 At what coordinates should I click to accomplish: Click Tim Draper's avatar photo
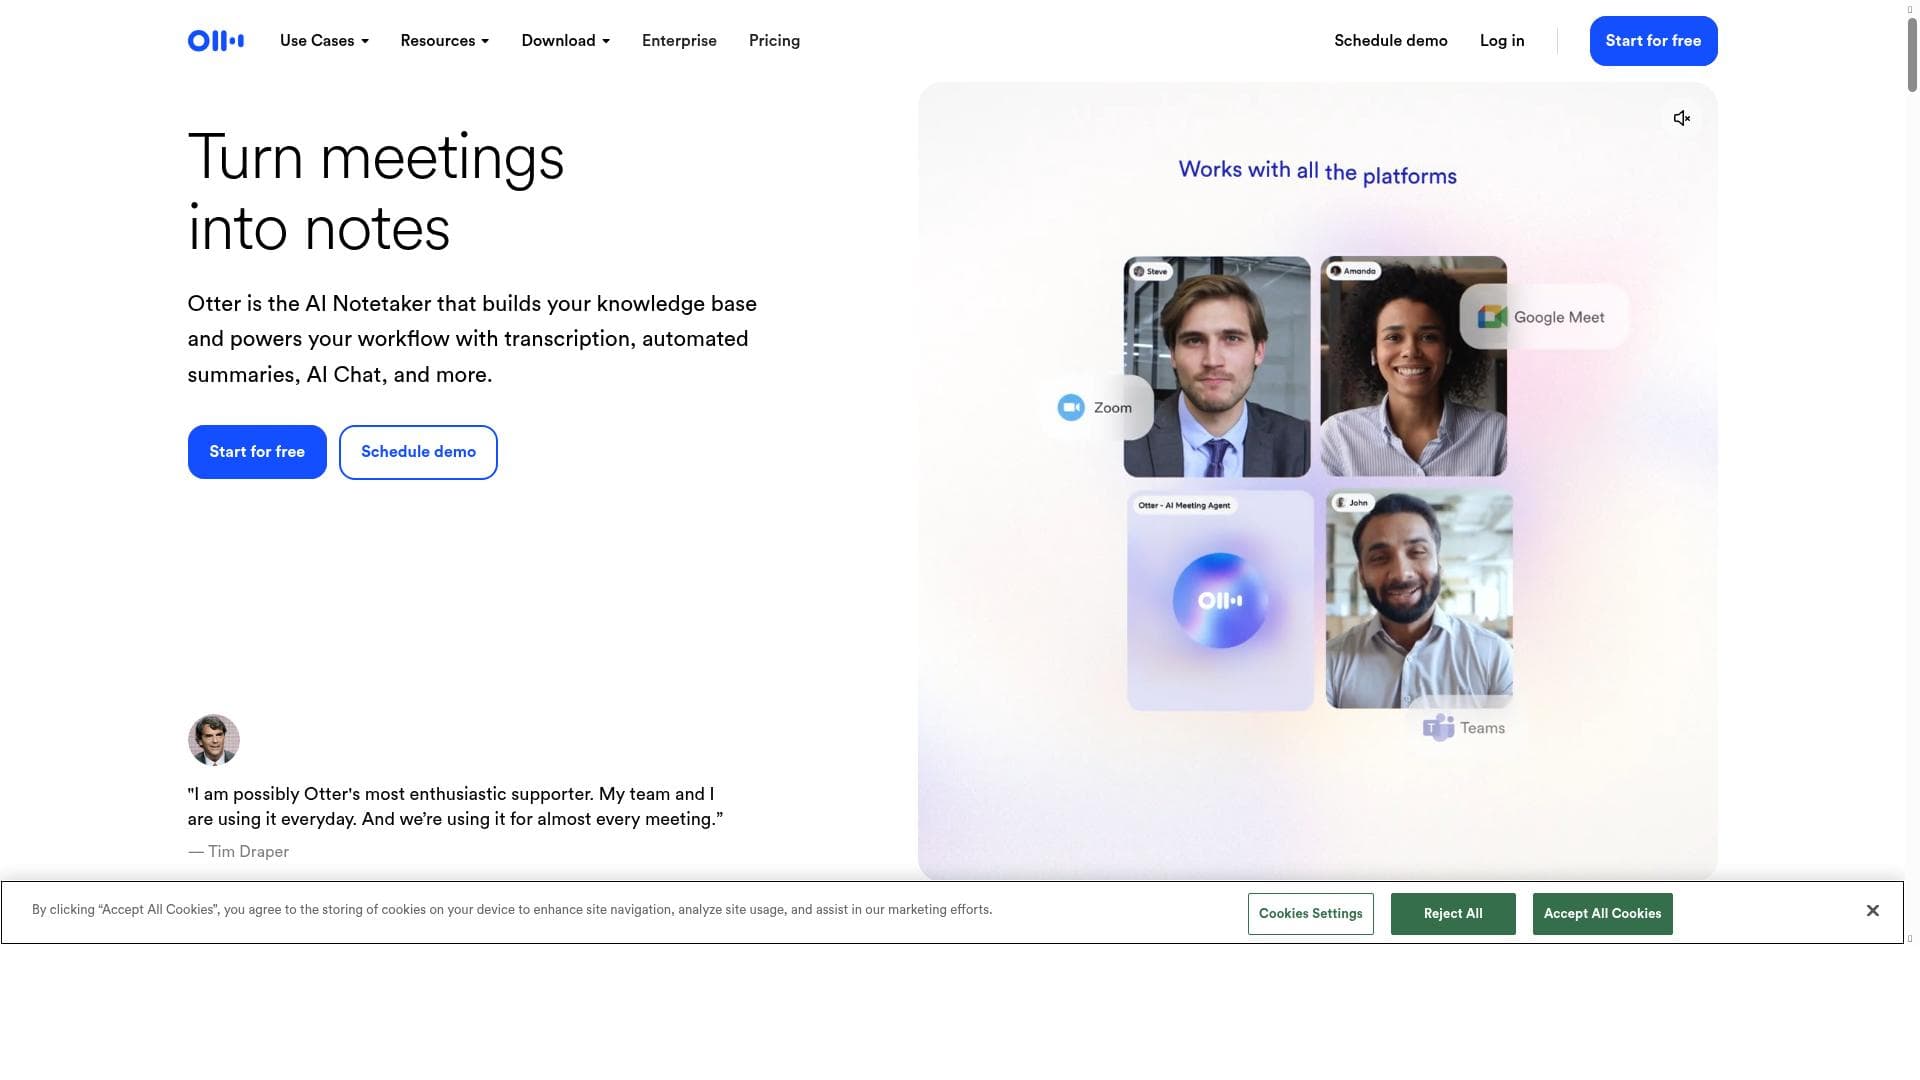point(213,740)
